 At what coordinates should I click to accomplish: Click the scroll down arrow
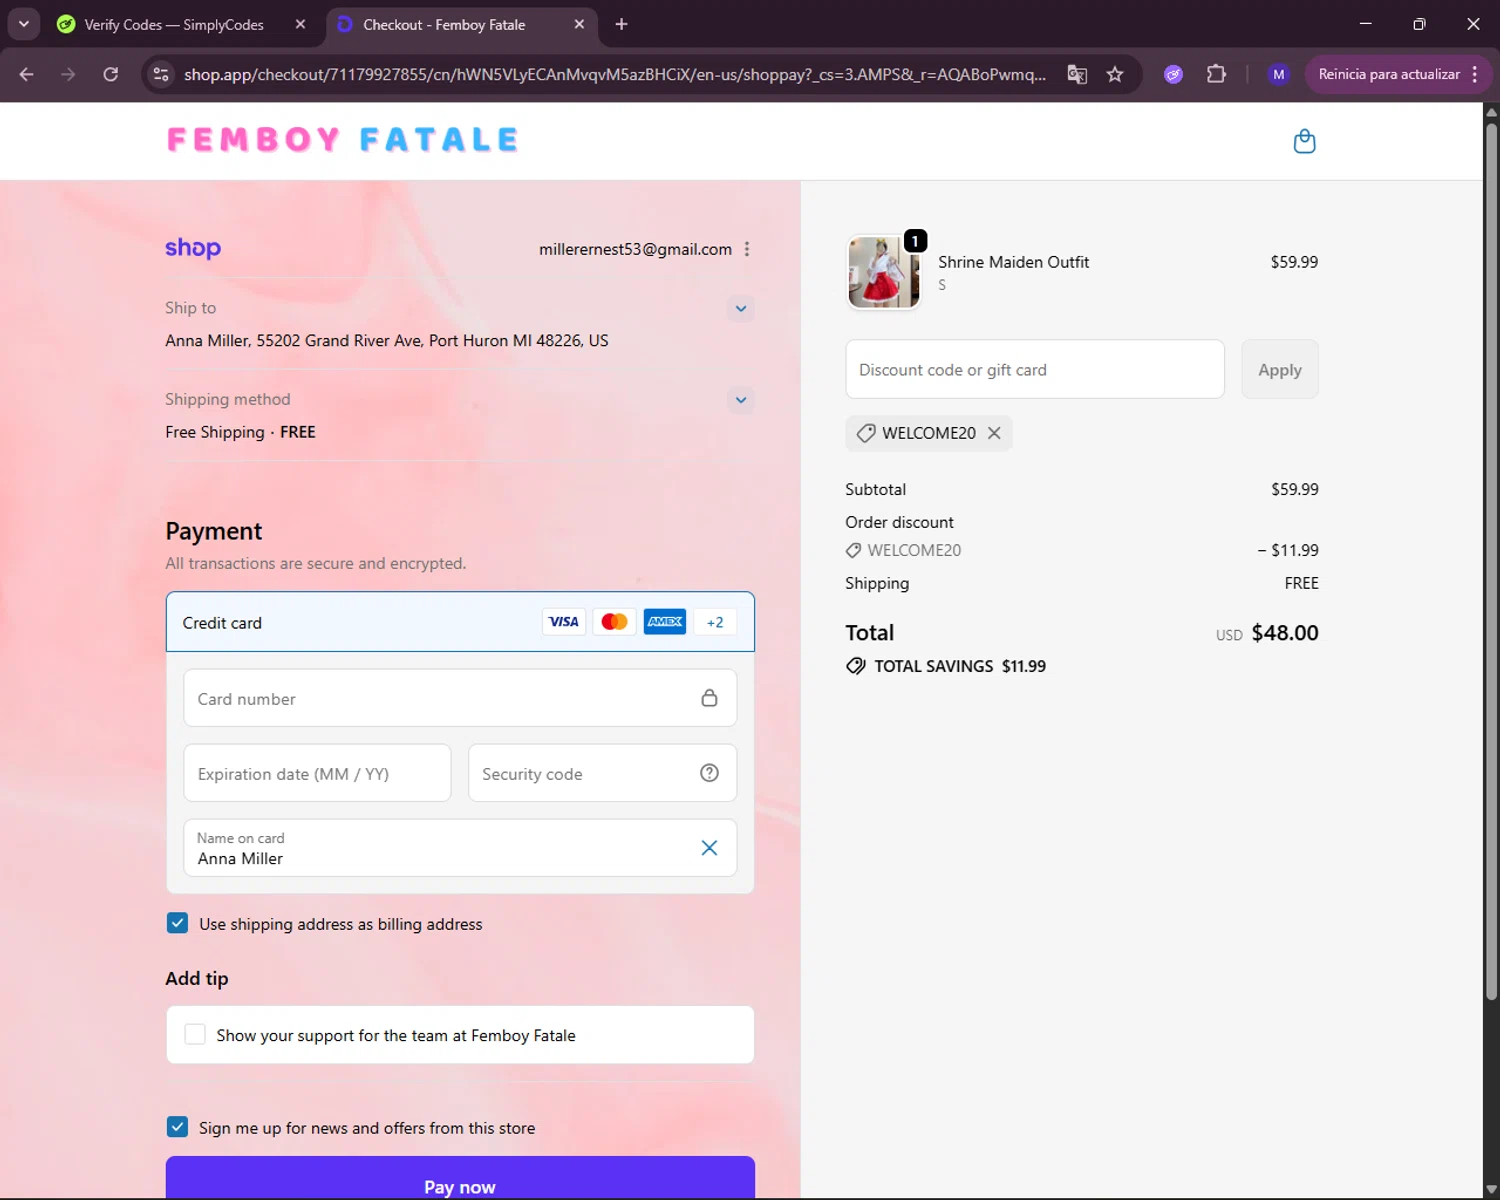coord(1491,1190)
